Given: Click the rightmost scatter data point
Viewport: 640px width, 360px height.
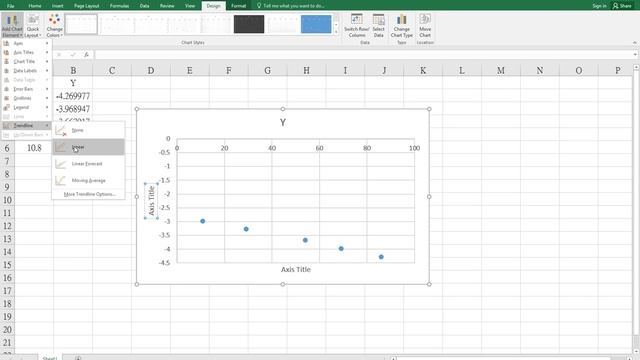Looking at the screenshot, I should click(381, 257).
